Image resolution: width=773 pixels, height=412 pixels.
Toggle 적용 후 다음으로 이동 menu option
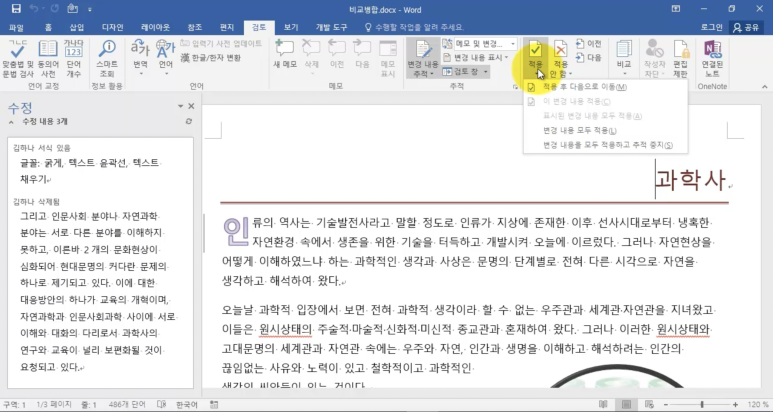coord(606,87)
